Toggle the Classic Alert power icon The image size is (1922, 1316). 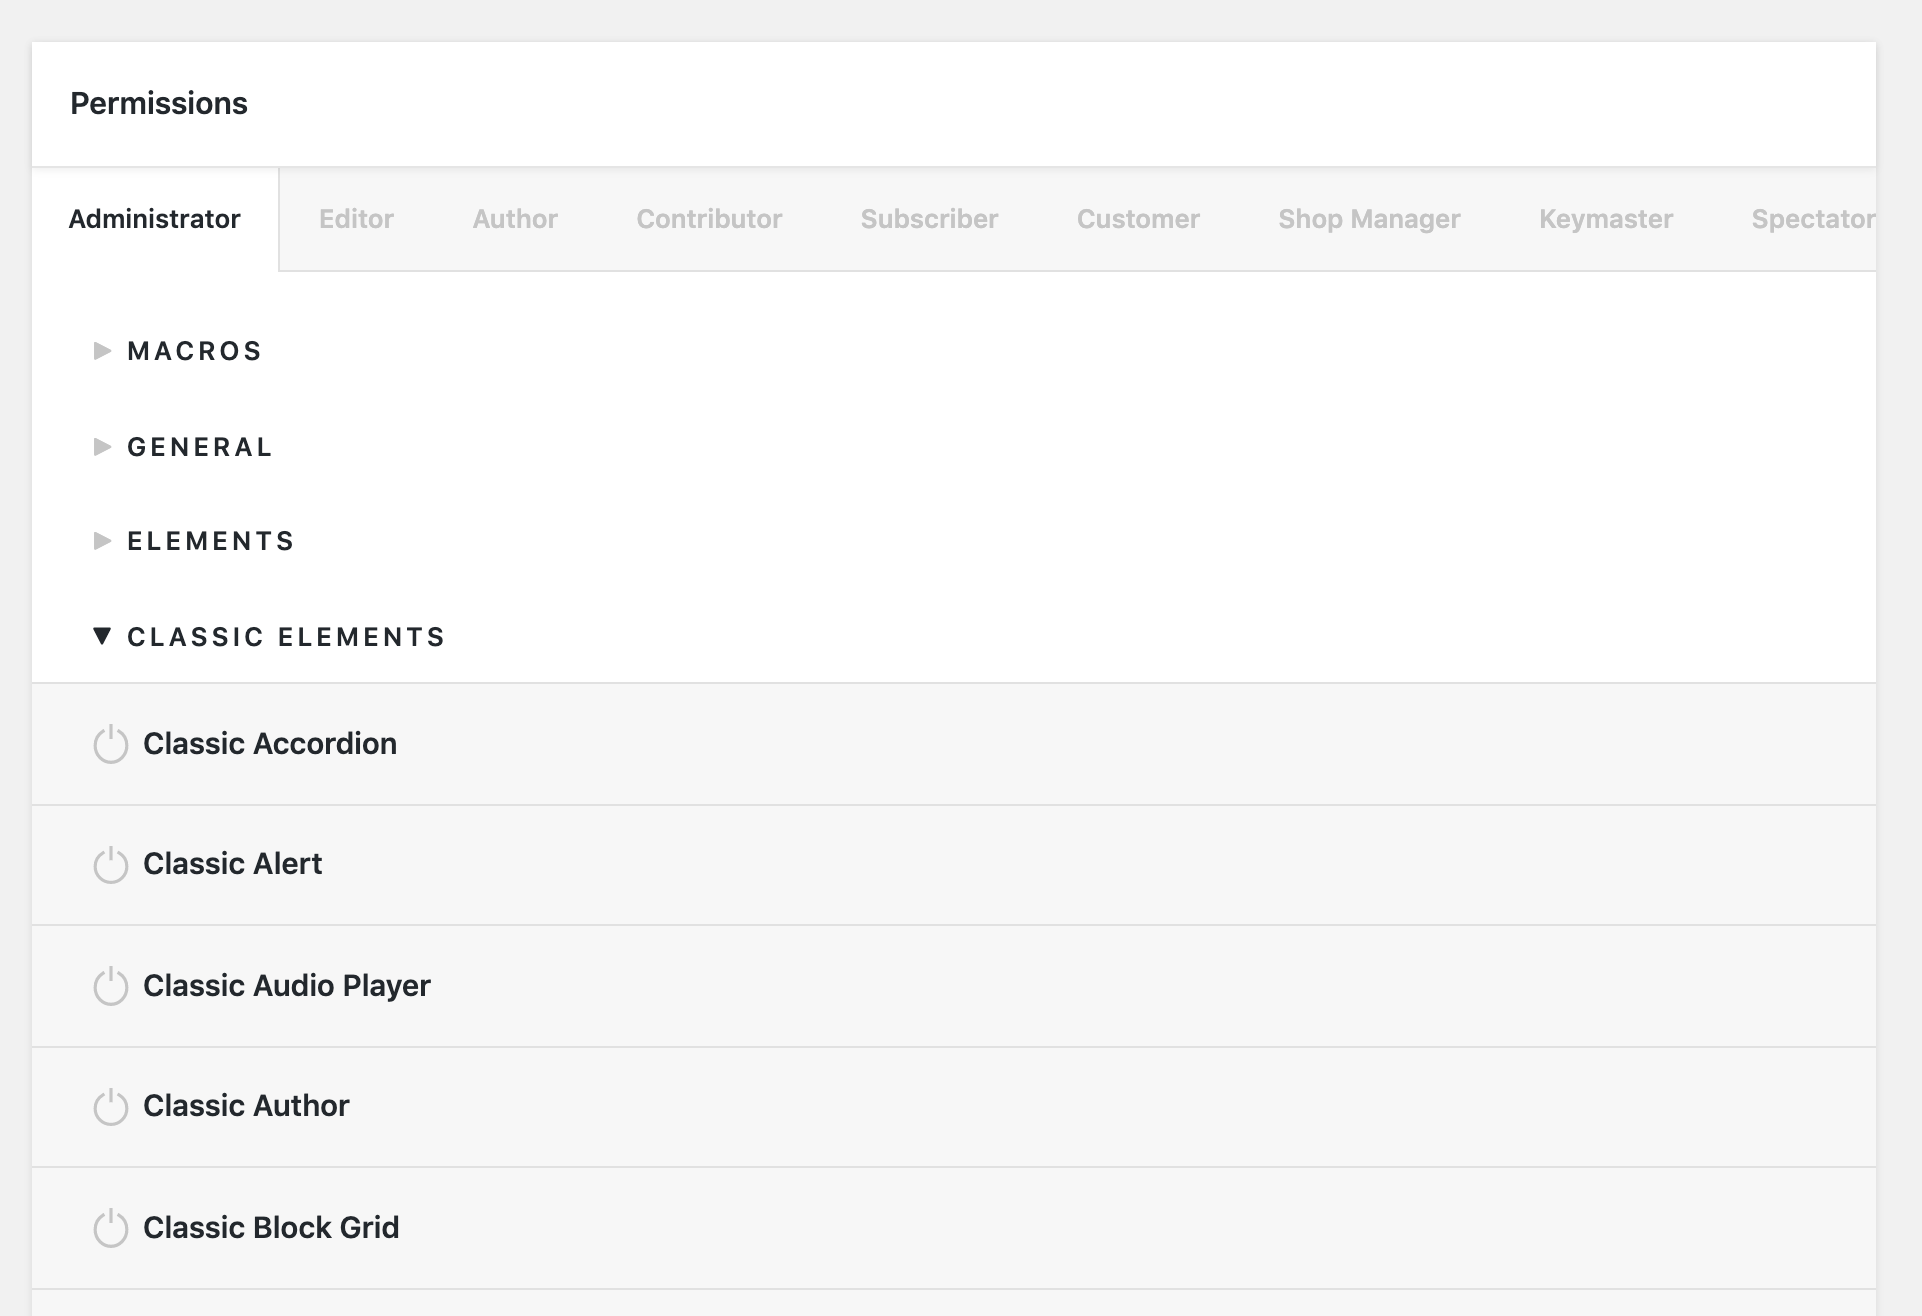[110, 865]
